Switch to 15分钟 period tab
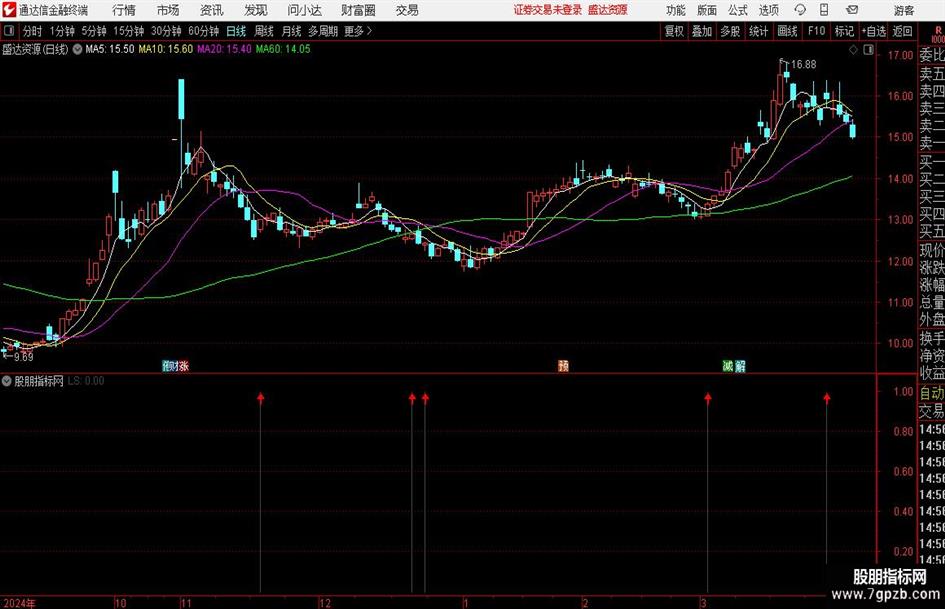The image size is (945, 609). click(128, 31)
